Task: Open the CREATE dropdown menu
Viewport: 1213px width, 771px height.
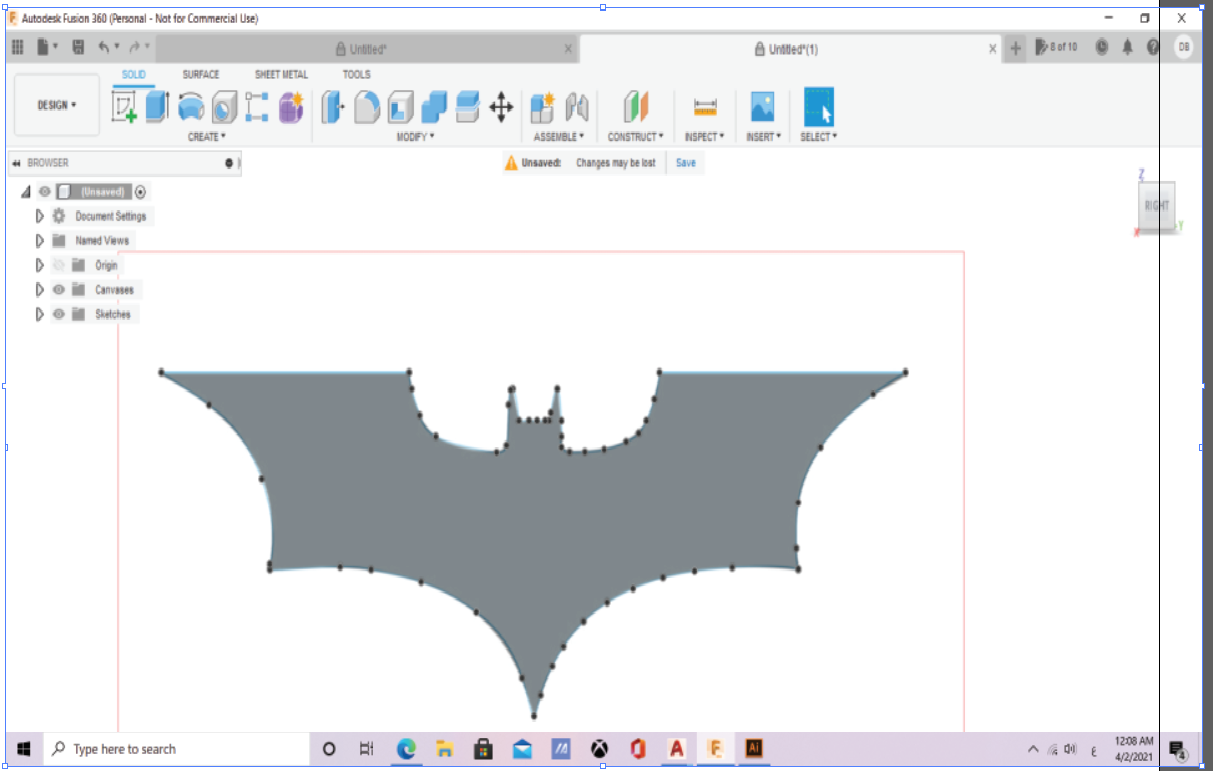Action: [x=207, y=137]
